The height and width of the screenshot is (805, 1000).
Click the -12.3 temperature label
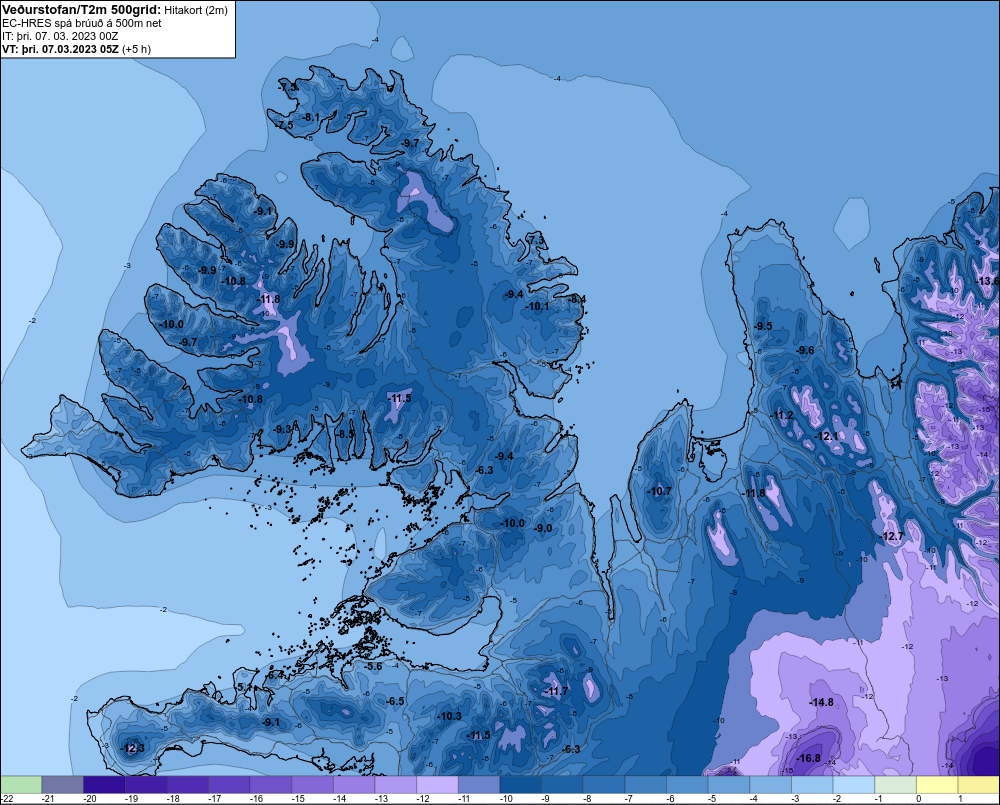coord(132,748)
